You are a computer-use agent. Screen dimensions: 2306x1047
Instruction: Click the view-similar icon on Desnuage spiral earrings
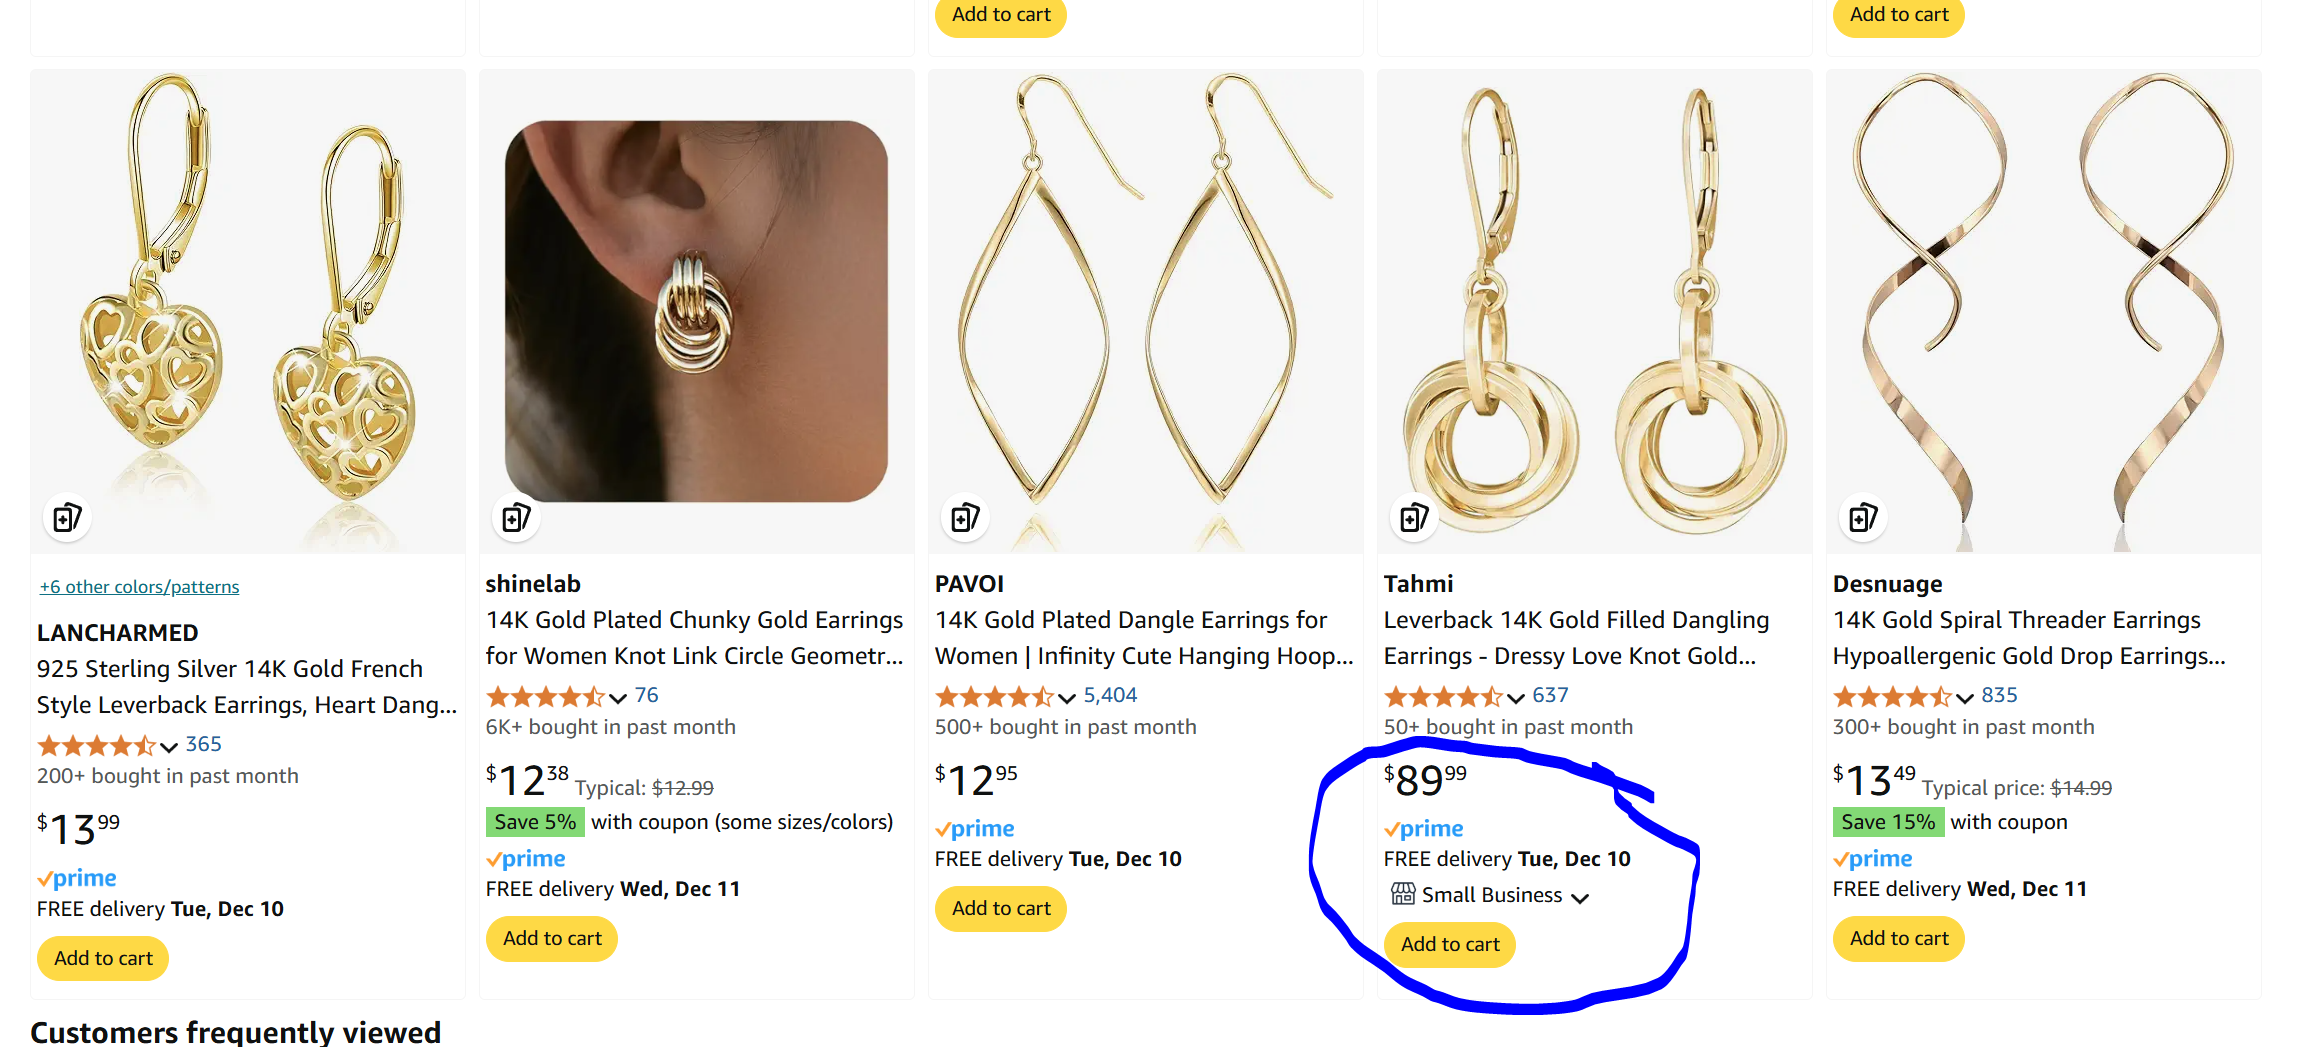[1863, 518]
